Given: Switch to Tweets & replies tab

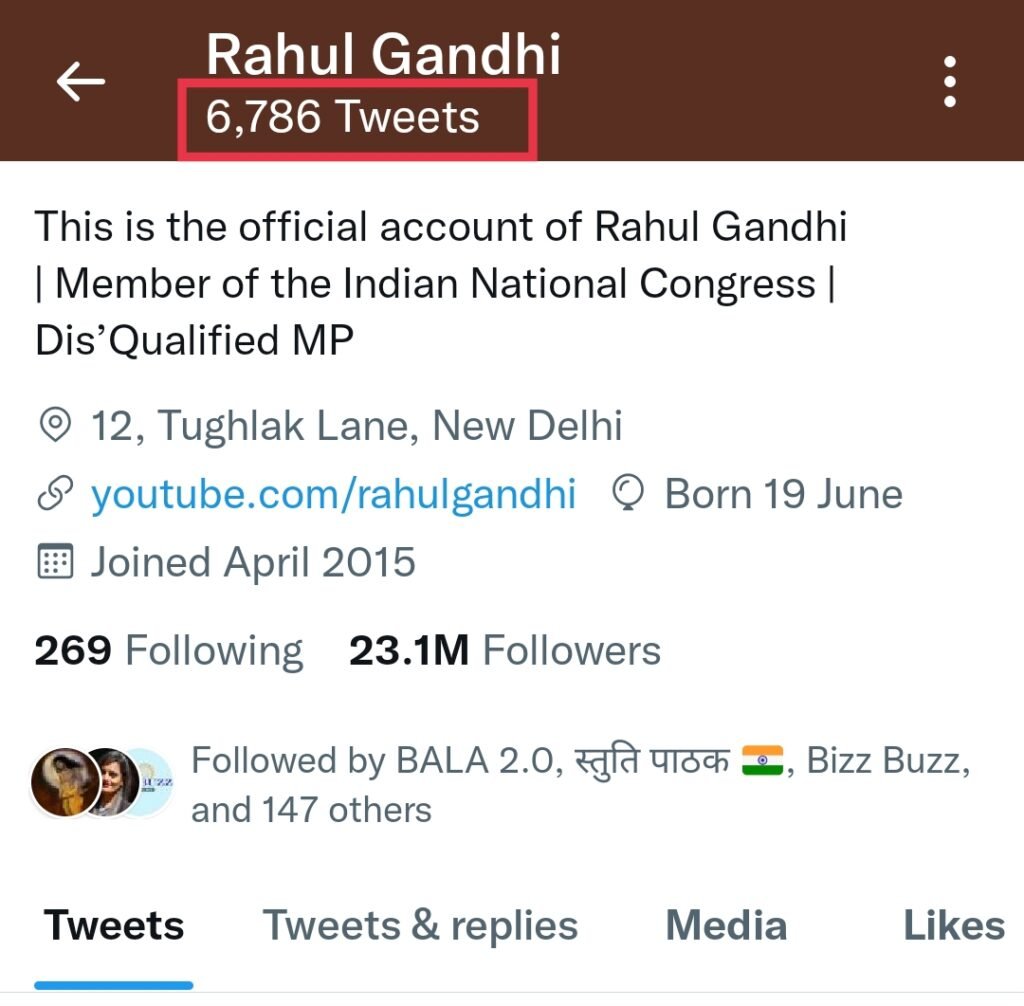Looking at the screenshot, I should point(421,926).
